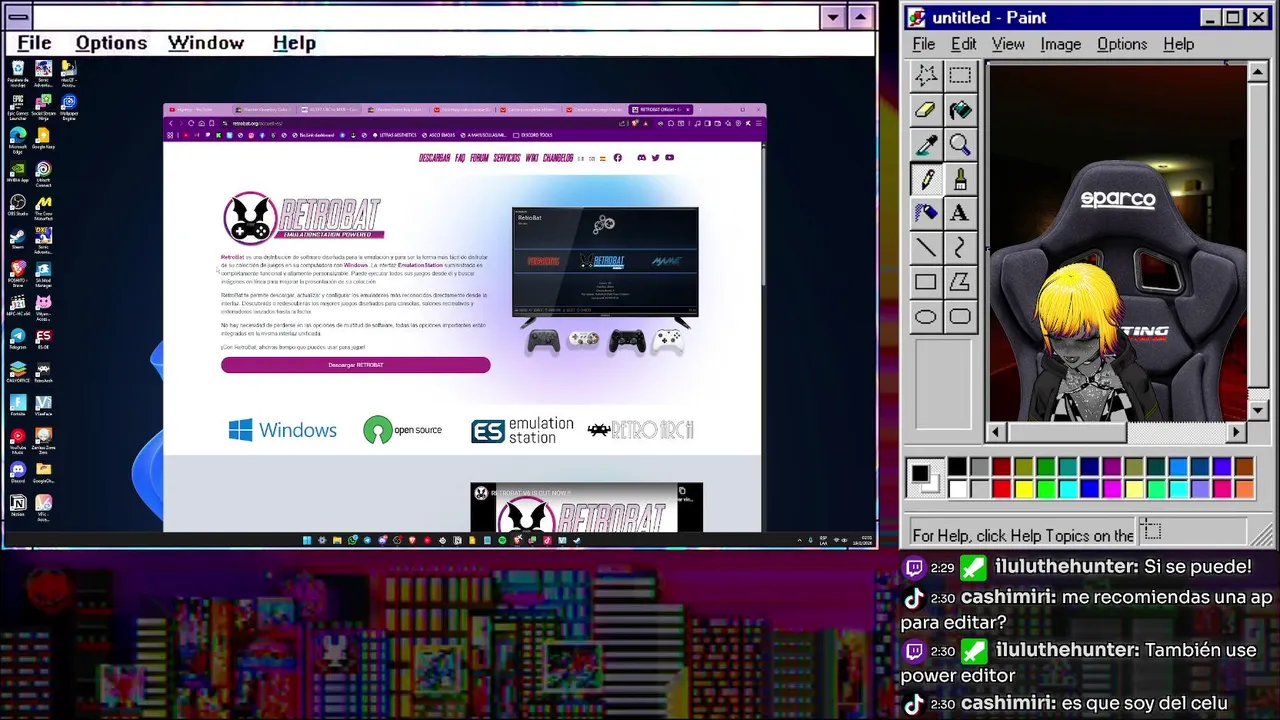Pick the Pick Color eyedropper tool
Viewport: 1280px width, 720px height.
[926, 145]
